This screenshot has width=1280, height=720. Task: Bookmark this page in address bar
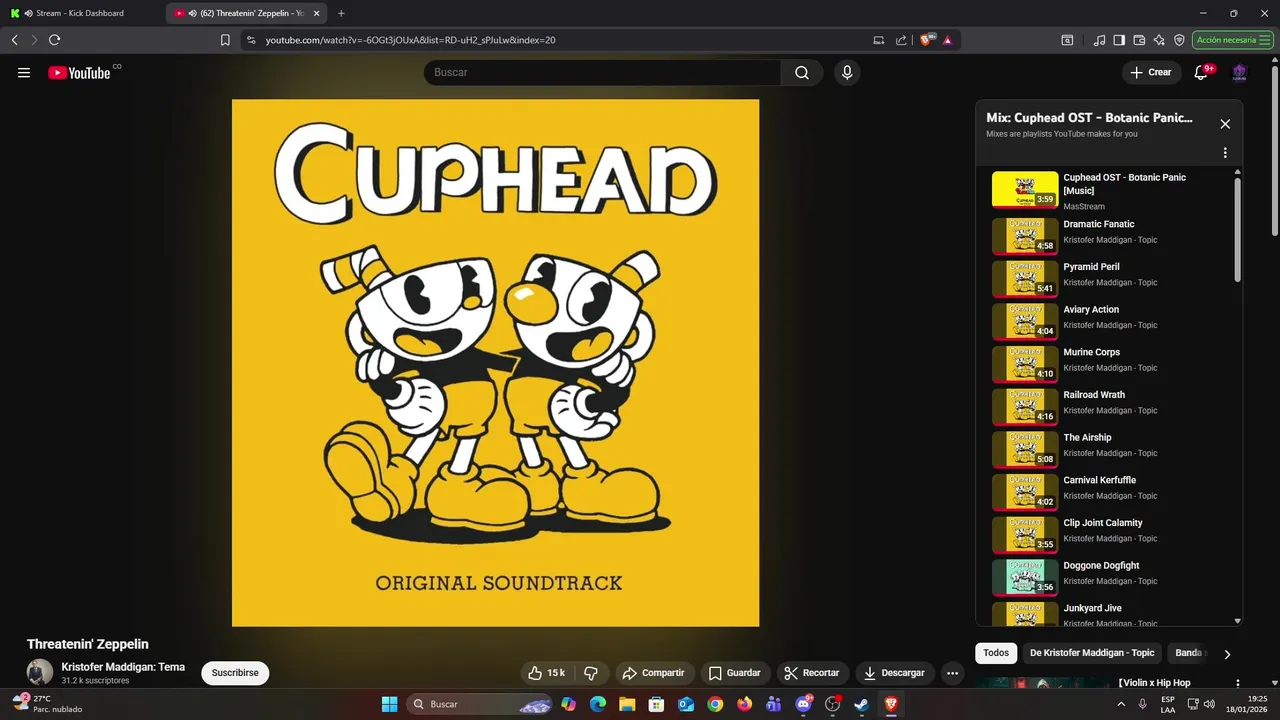pos(225,40)
